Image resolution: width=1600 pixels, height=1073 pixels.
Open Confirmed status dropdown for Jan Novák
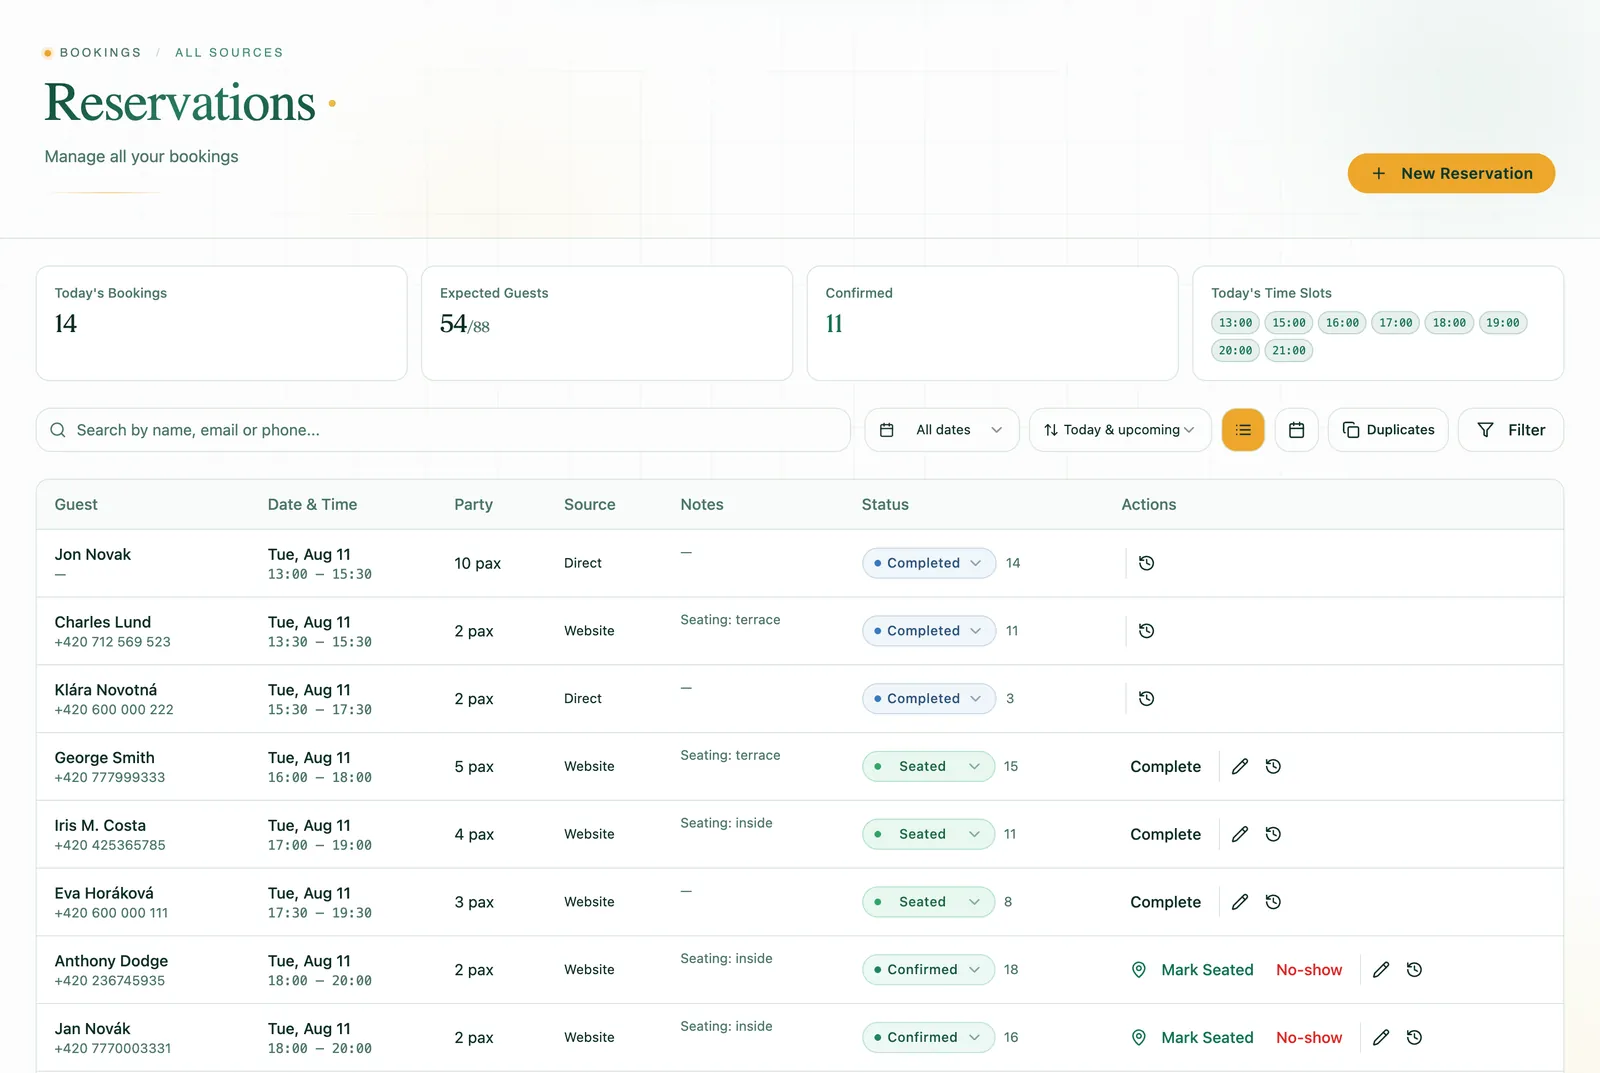[929, 1038]
